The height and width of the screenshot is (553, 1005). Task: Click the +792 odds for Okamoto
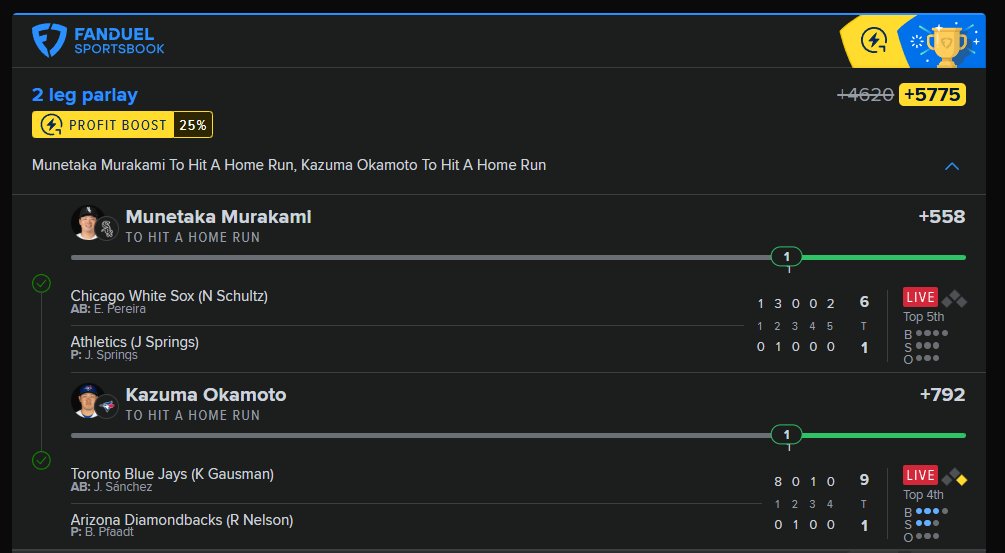[x=942, y=395]
